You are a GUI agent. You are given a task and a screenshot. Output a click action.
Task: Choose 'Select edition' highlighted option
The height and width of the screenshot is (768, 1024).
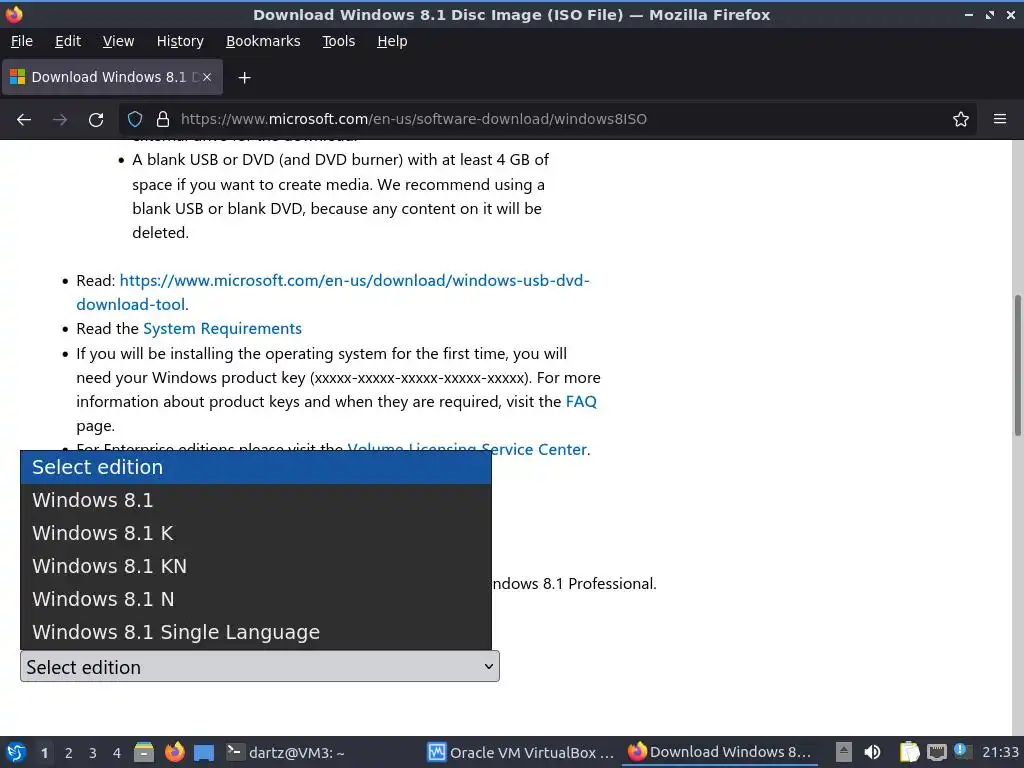point(256,468)
